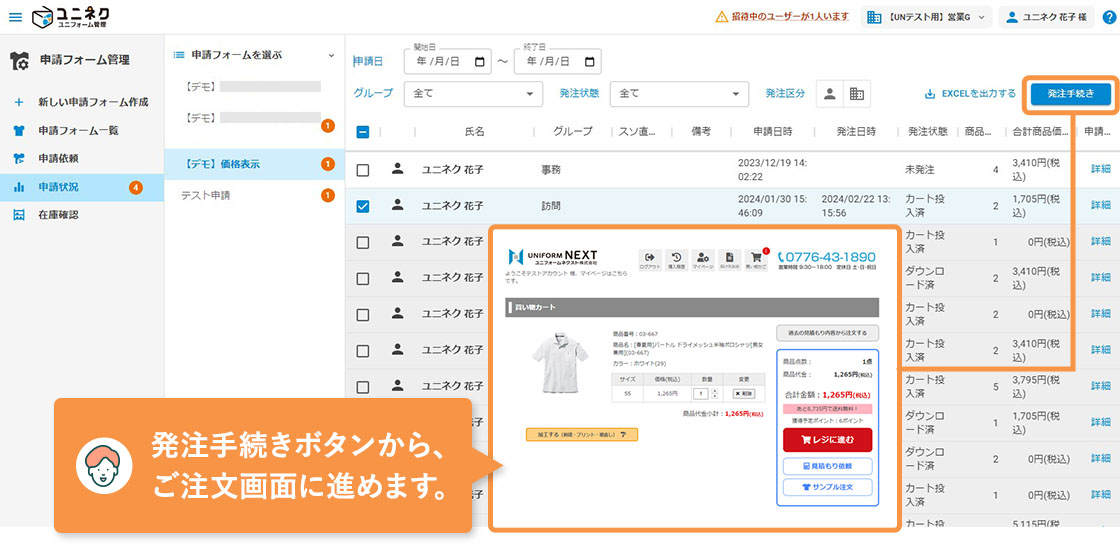Click the EXCELを出力する download icon
The width and height of the screenshot is (1120, 558).
tap(930, 94)
